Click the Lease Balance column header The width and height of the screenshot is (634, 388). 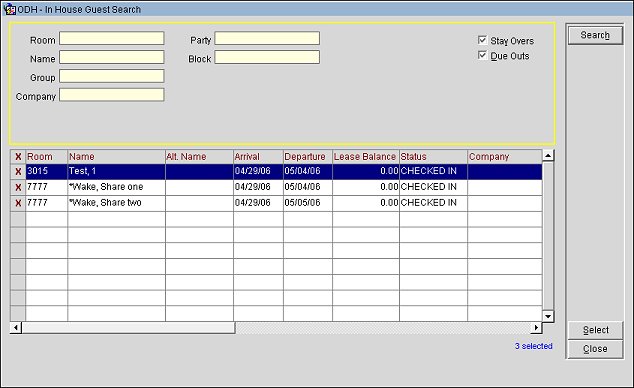pos(366,157)
